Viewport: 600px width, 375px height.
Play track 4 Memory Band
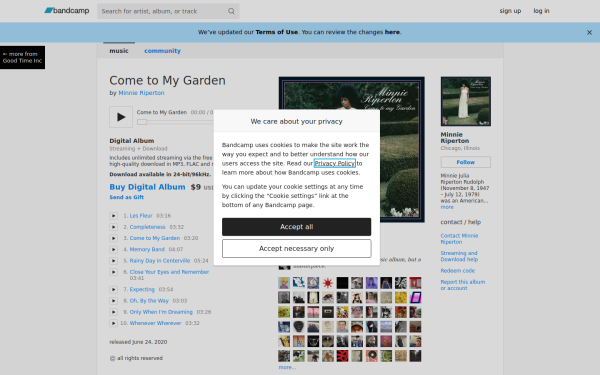(x=113, y=249)
